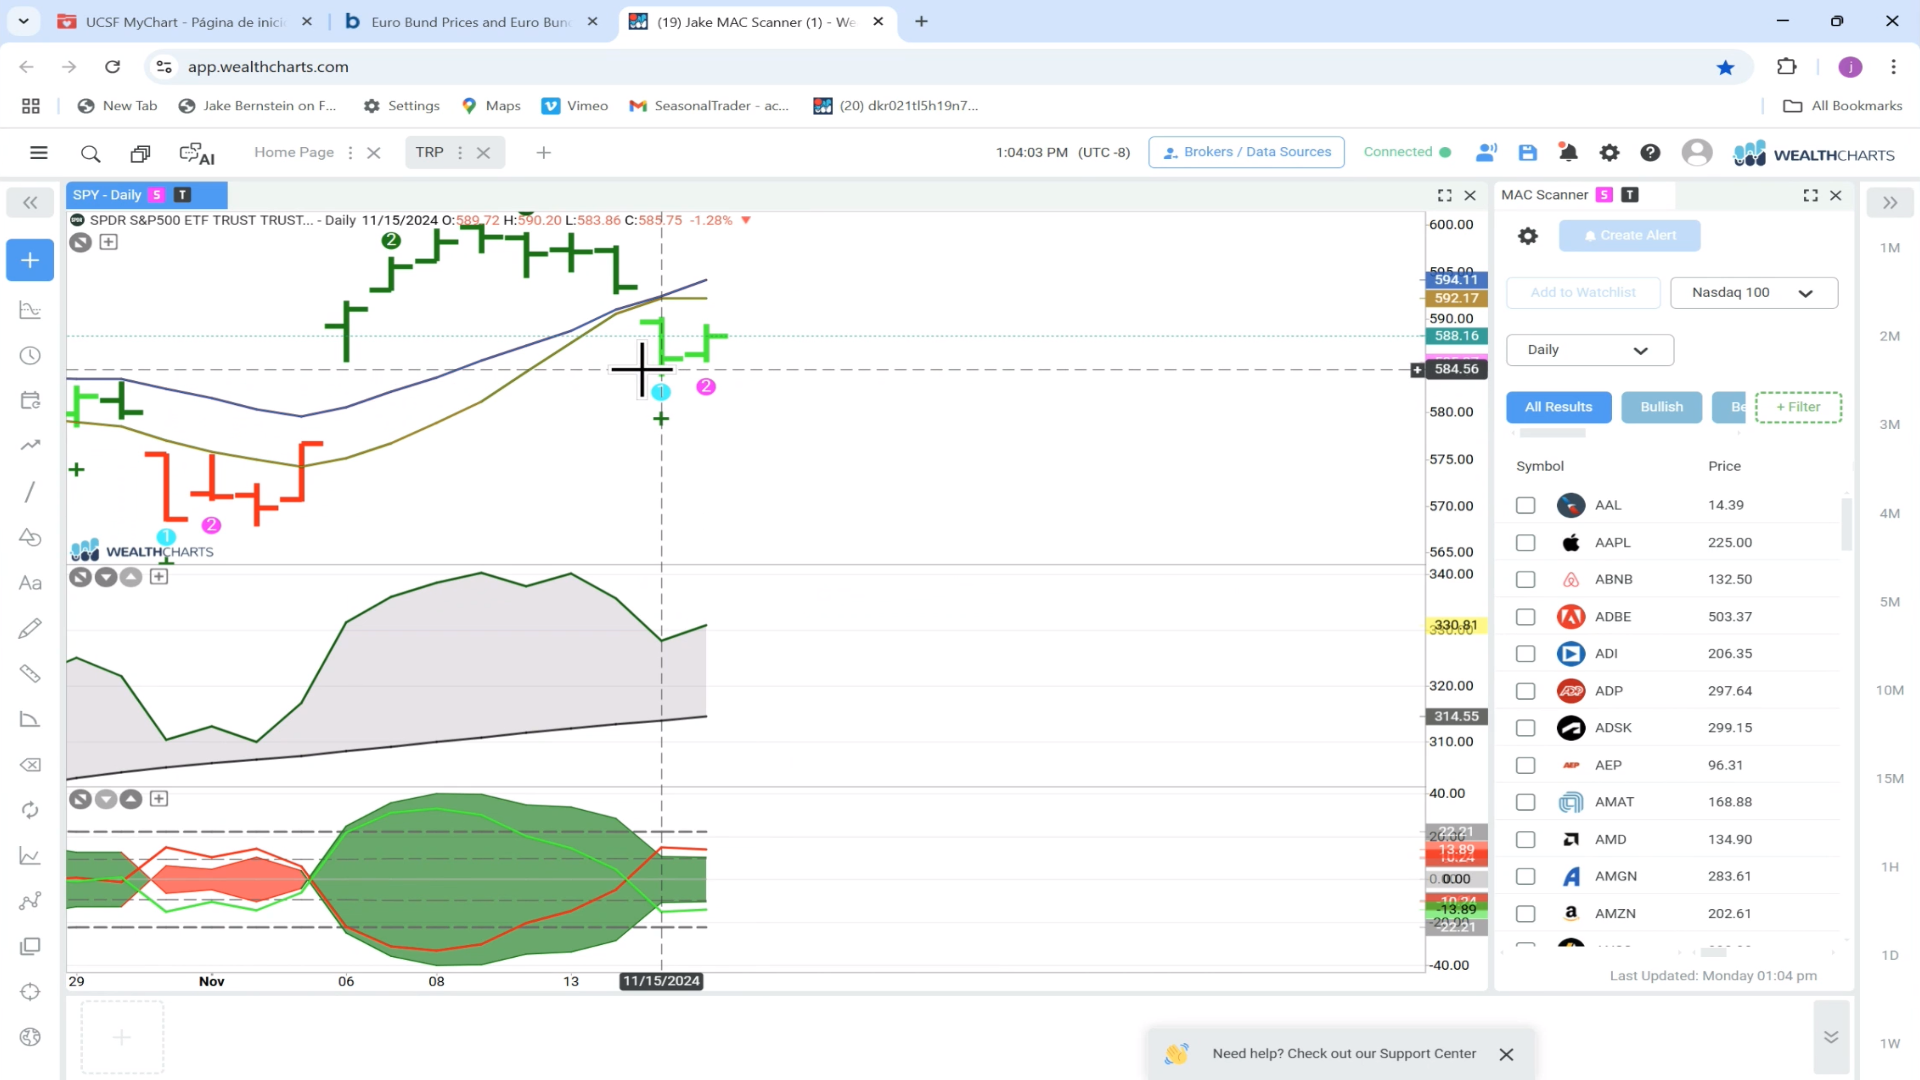Show All Results scanner tab
Screen dimensions: 1920x1080
pyautogui.click(x=1558, y=407)
